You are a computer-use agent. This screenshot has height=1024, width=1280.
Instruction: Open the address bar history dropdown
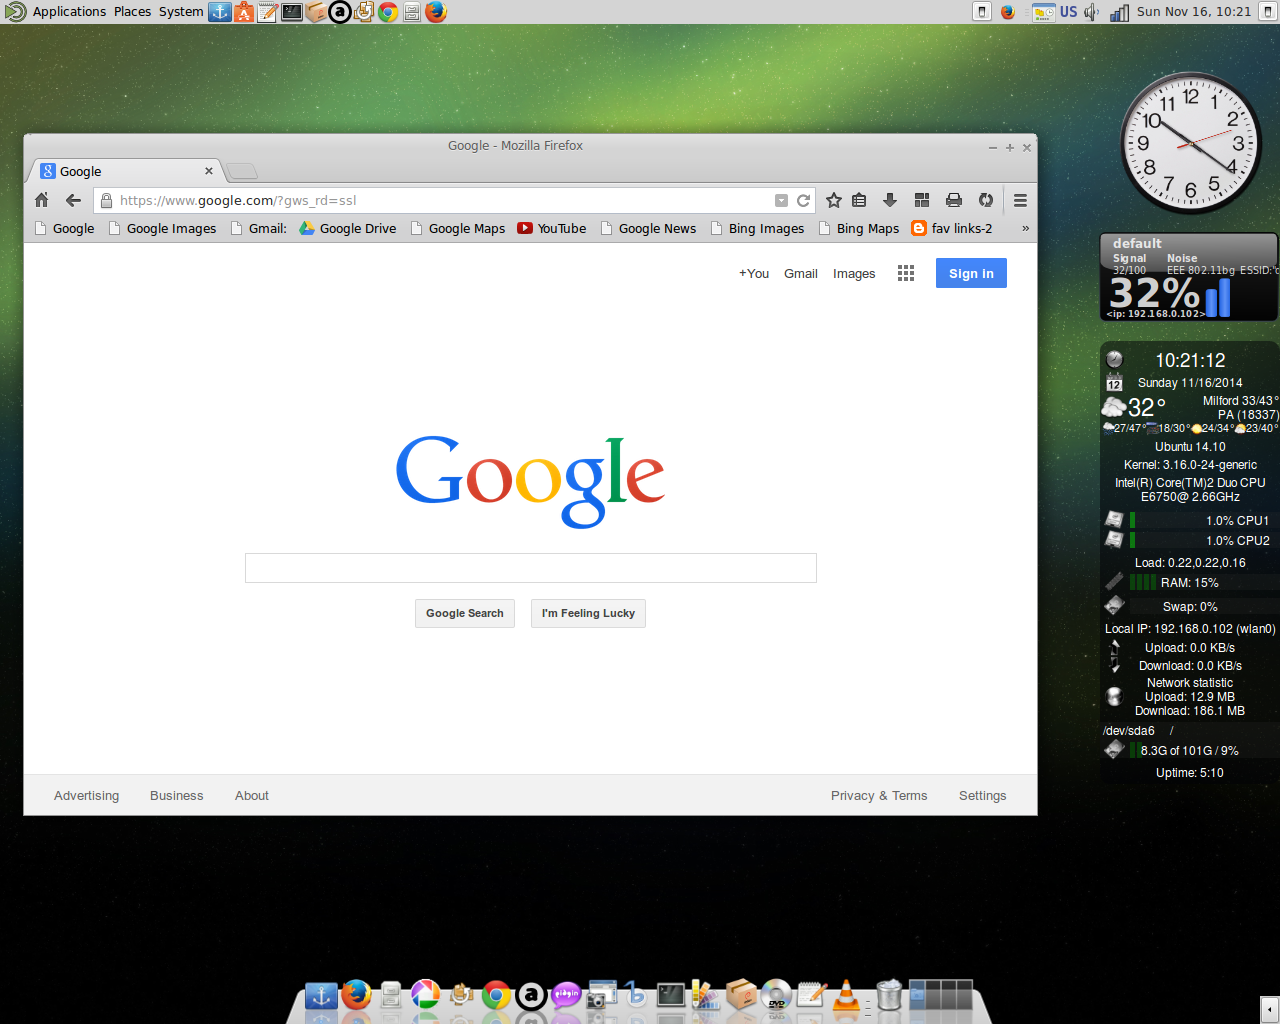pos(782,200)
